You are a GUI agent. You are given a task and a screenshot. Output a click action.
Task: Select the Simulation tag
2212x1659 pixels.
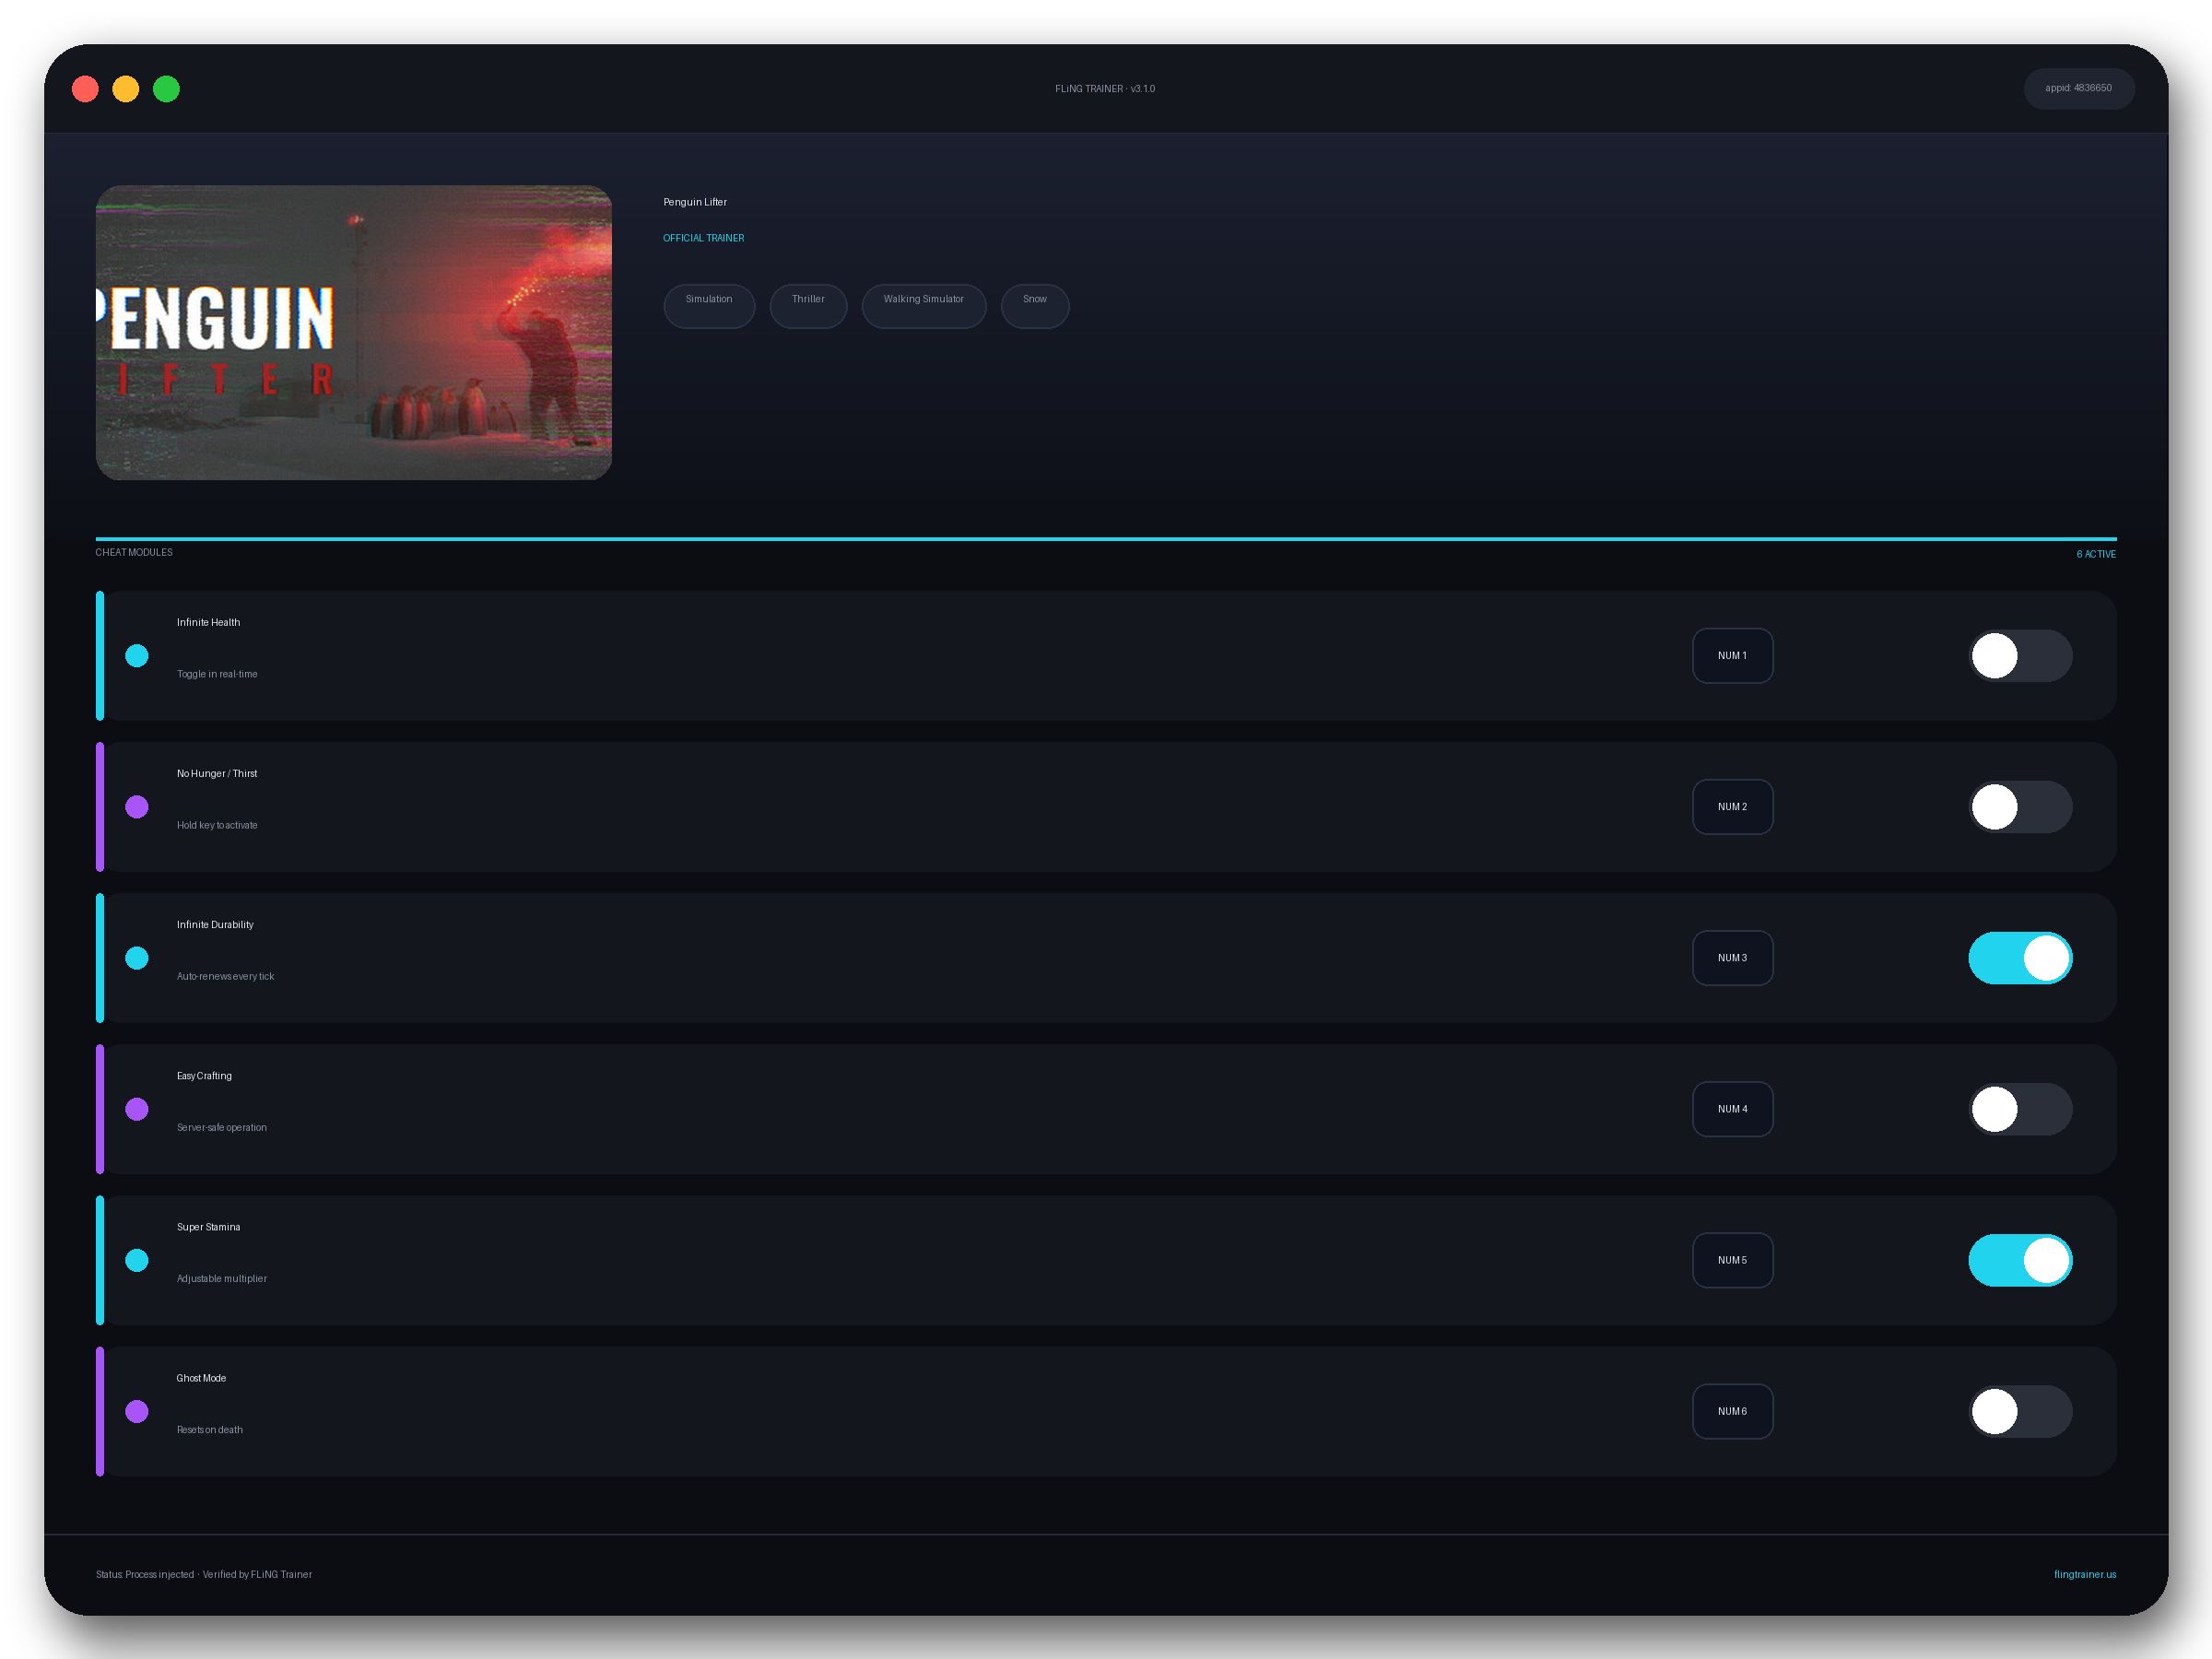[709, 306]
